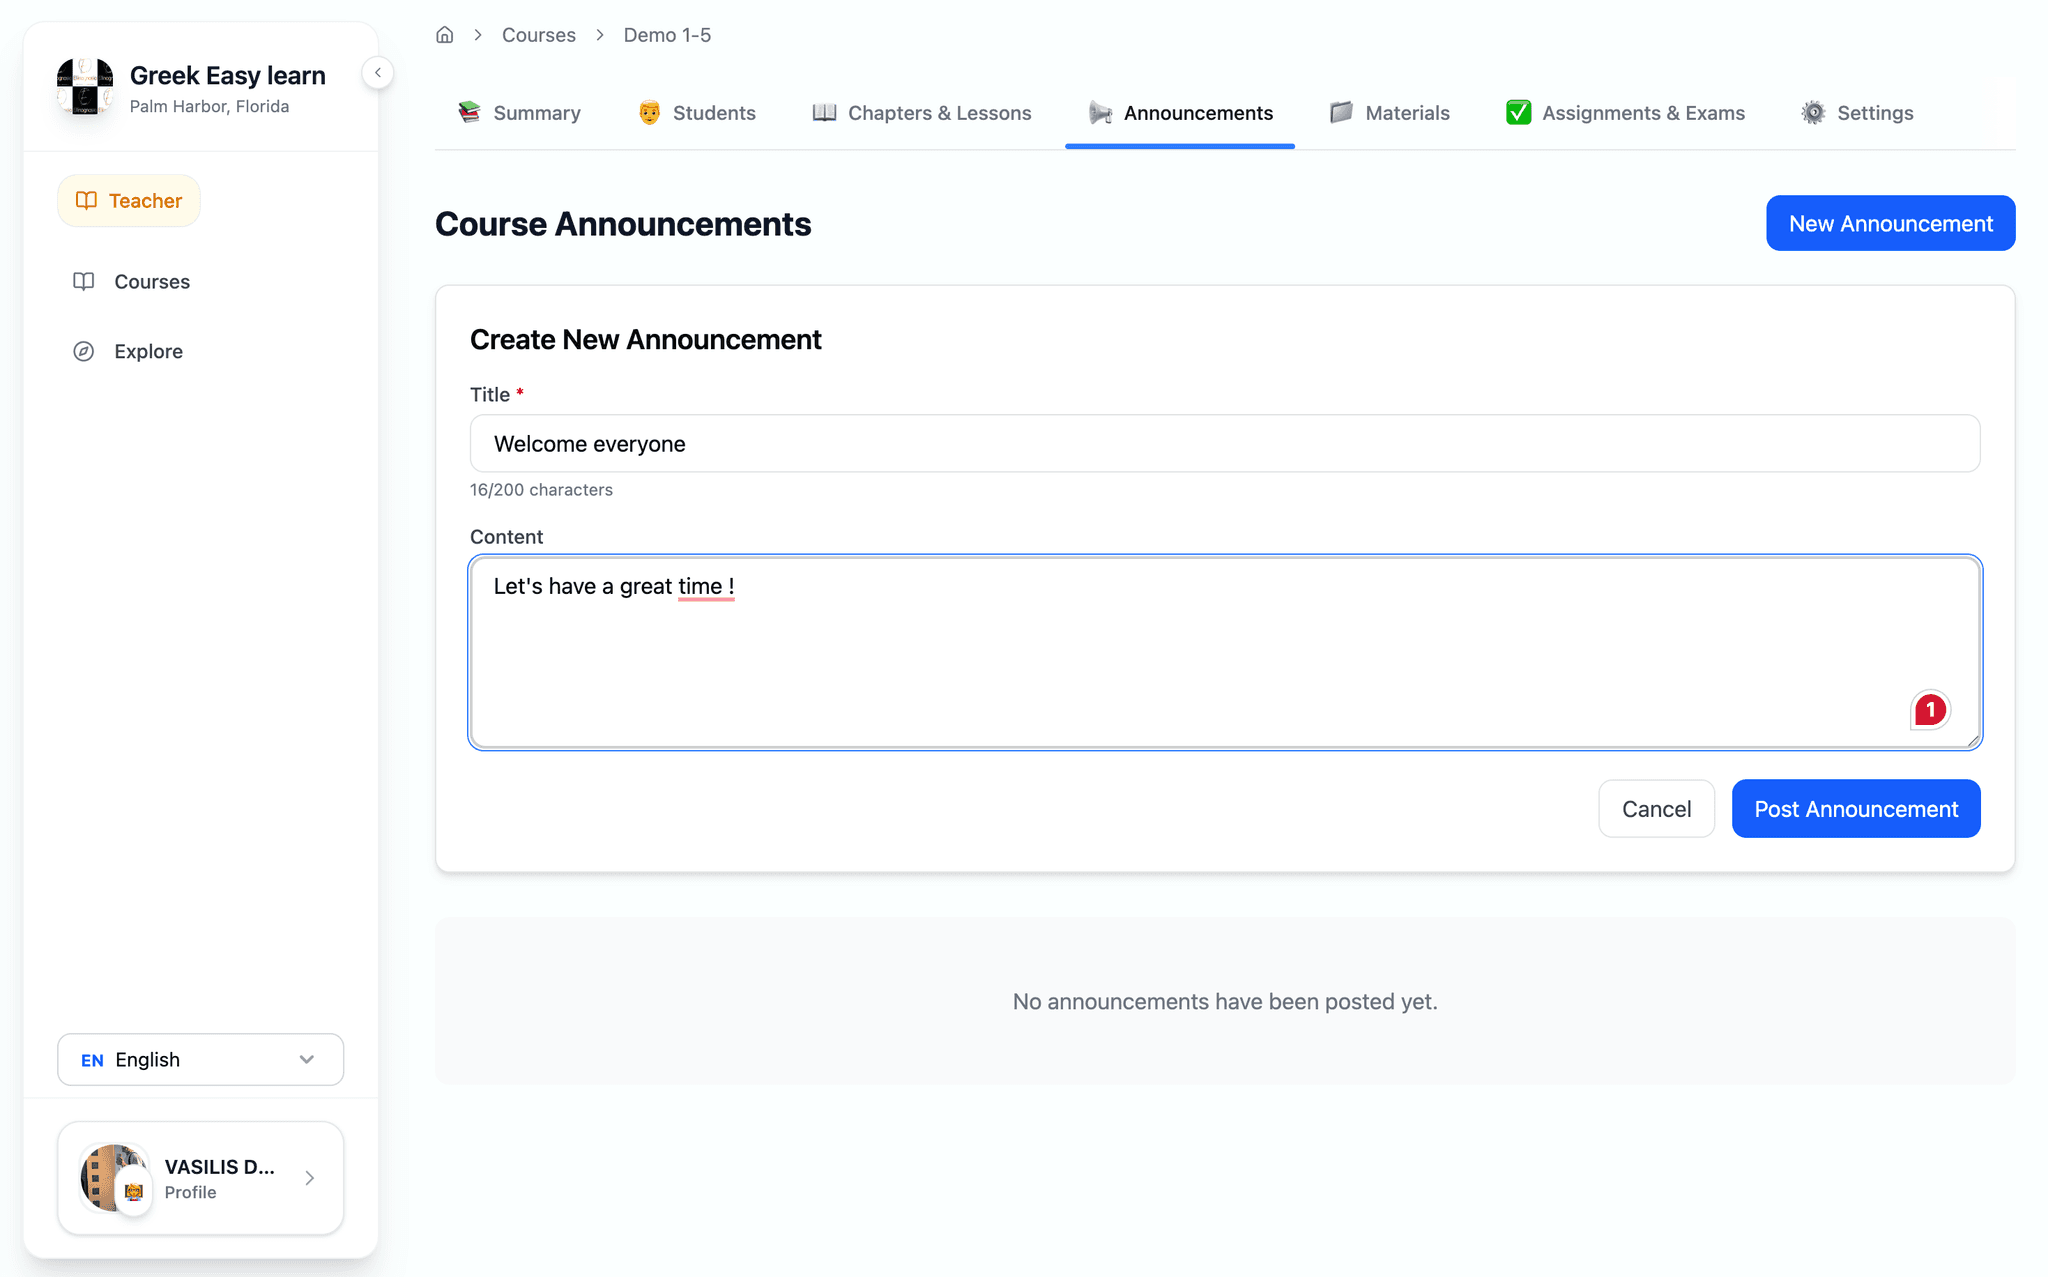The width and height of the screenshot is (2048, 1277).
Task: Open the English language dropdown
Action: point(200,1060)
